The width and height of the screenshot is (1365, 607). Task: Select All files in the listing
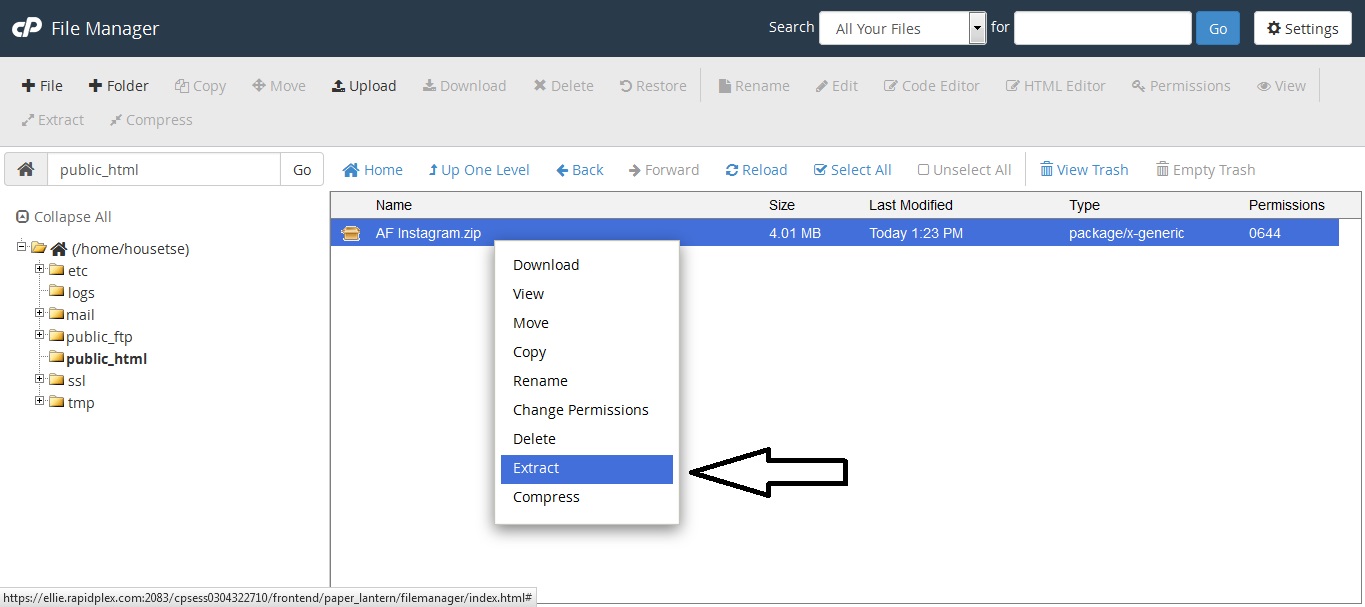(852, 169)
